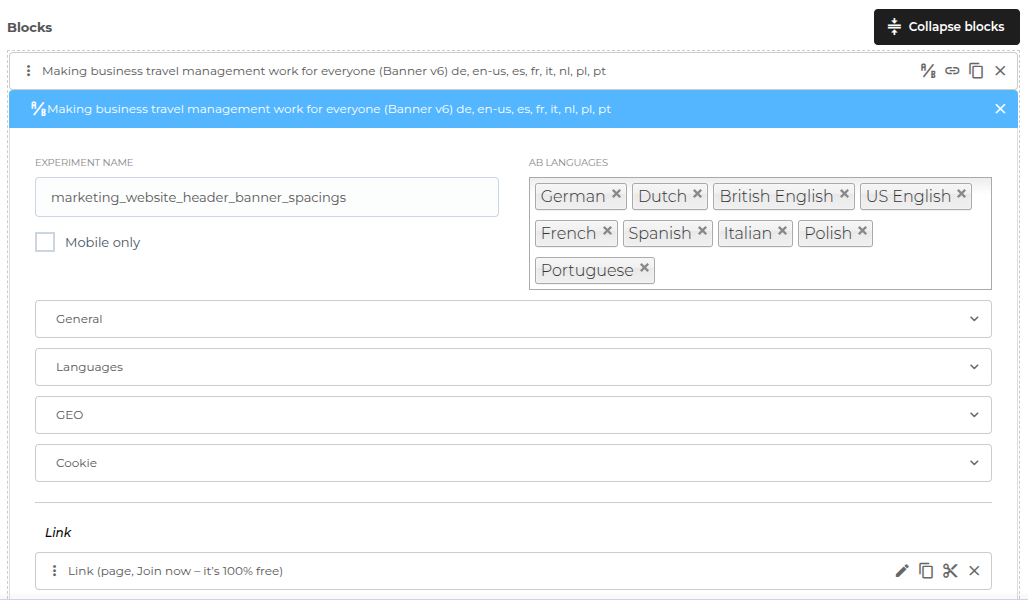The width and height of the screenshot is (1028, 601).
Task: Duplicate the banner block with copy icon
Action: (976, 71)
